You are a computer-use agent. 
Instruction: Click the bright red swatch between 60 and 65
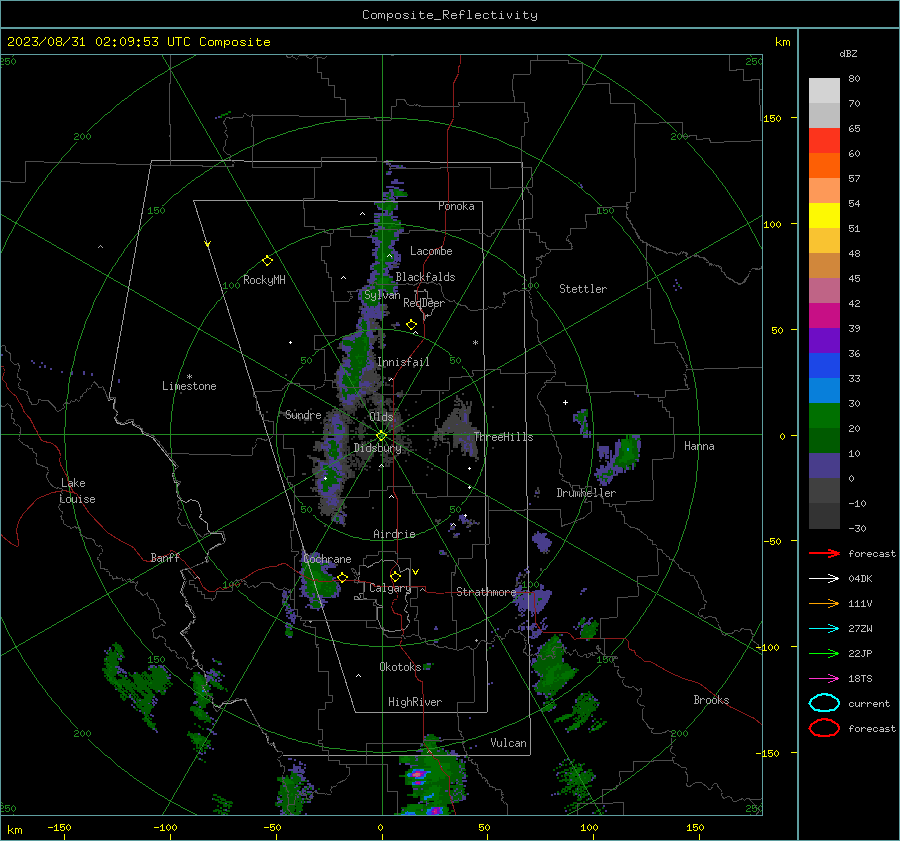click(x=824, y=141)
